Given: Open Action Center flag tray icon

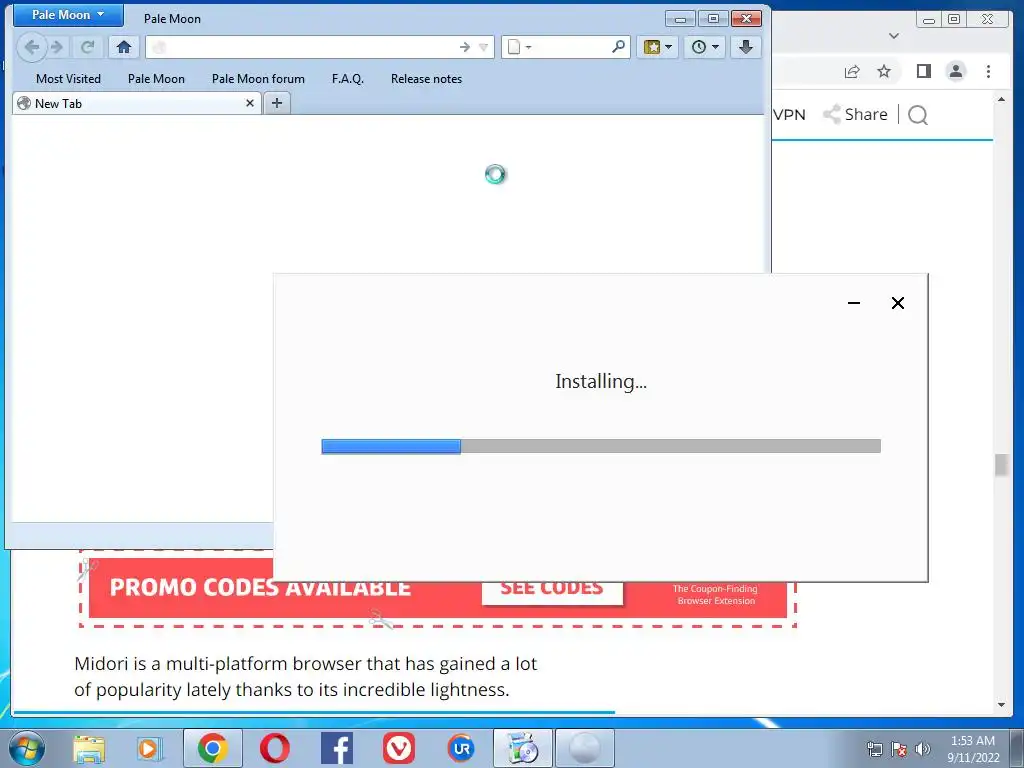Looking at the screenshot, I should 899,749.
